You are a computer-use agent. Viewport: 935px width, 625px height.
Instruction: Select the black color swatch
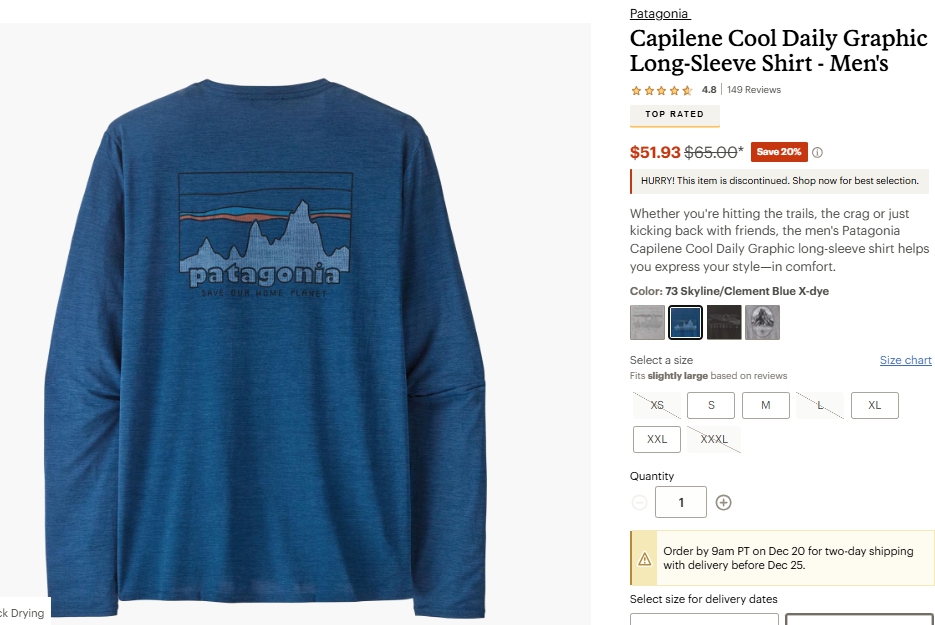click(724, 323)
